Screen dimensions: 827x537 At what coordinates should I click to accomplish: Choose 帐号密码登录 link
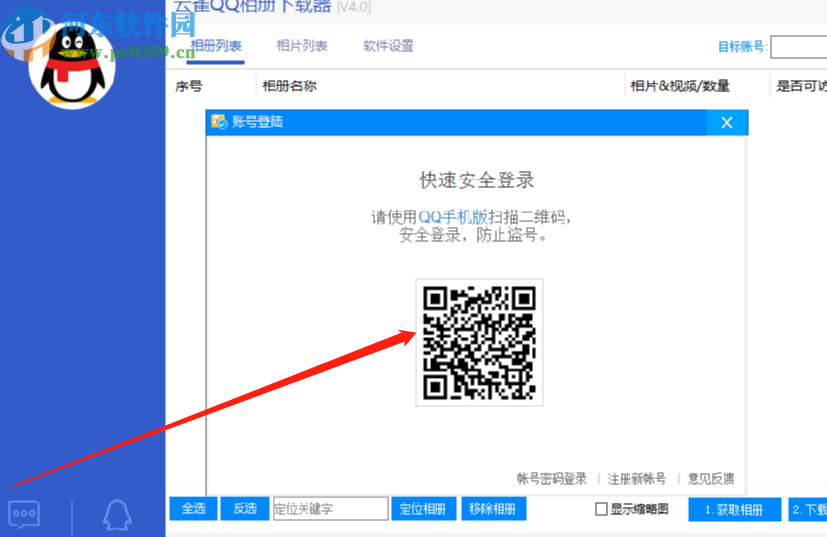point(552,478)
